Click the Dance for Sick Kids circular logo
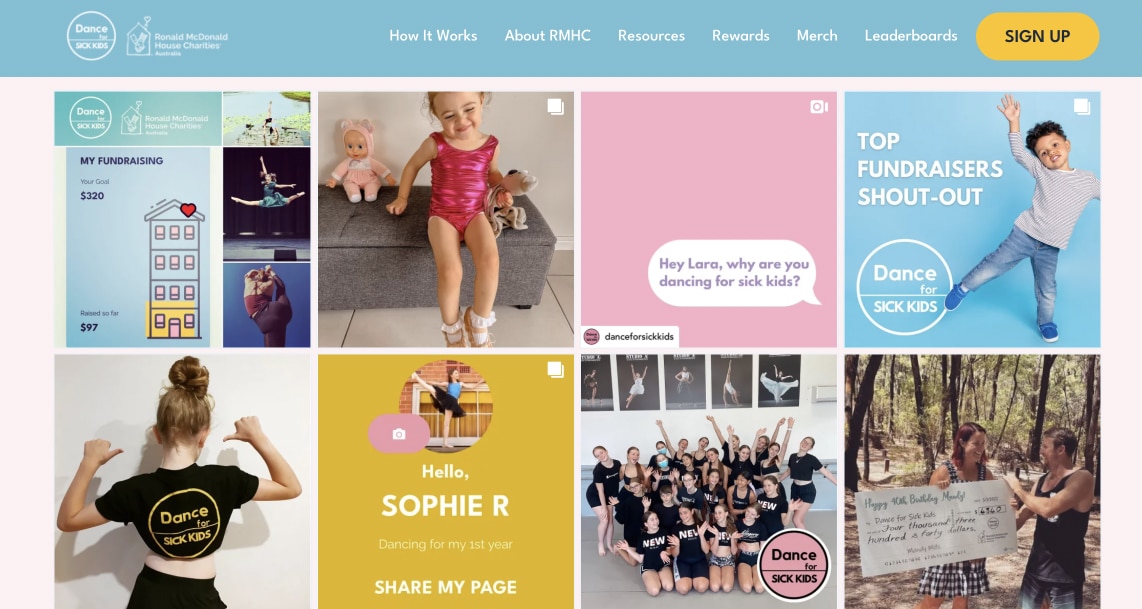 pos(91,36)
